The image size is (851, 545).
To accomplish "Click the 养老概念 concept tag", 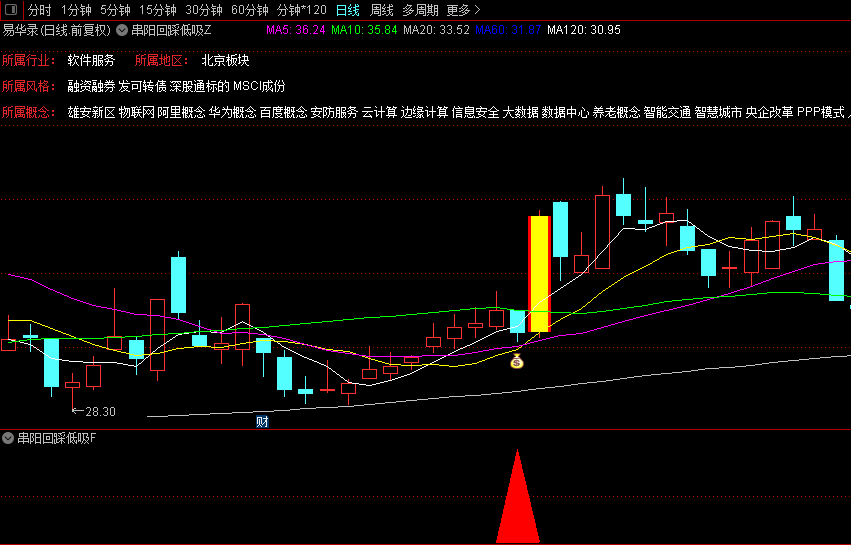I will point(617,112).
